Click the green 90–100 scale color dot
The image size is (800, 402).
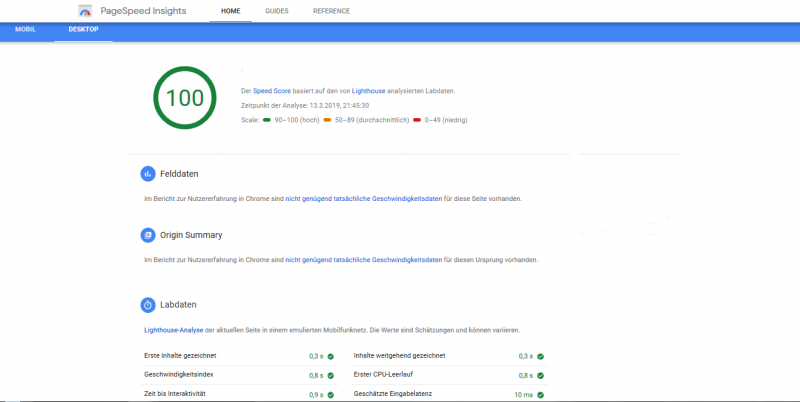pyautogui.click(x=266, y=119)
